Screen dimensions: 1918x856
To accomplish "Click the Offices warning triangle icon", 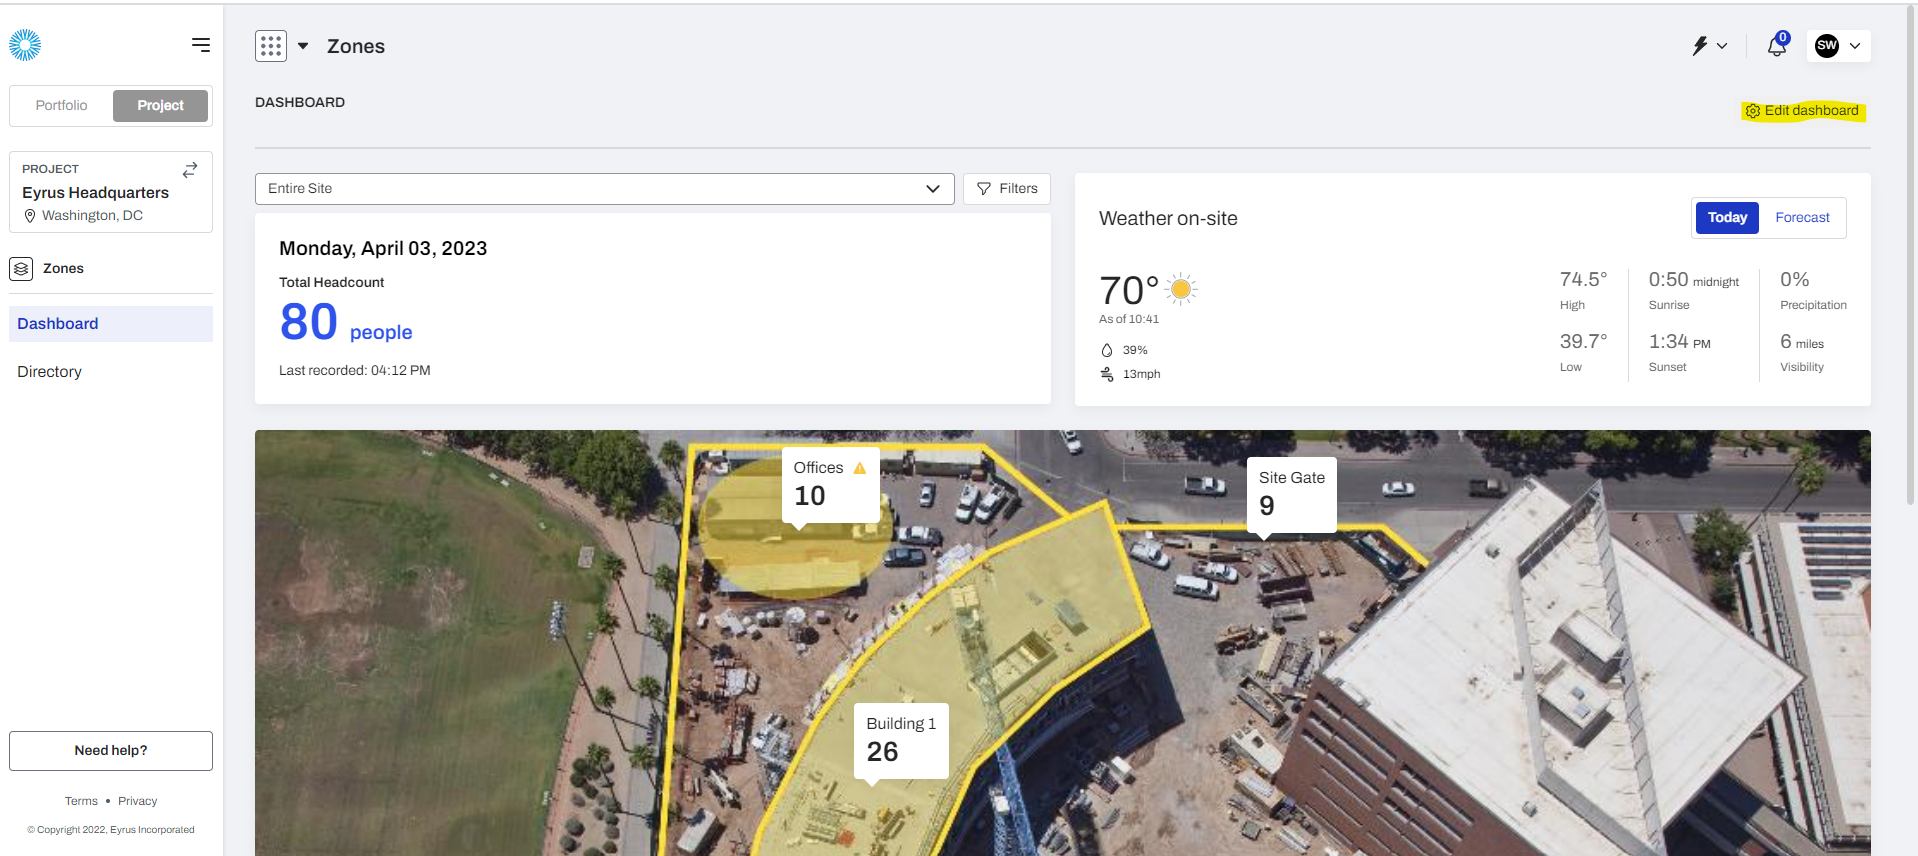I will tap(860, 468).
